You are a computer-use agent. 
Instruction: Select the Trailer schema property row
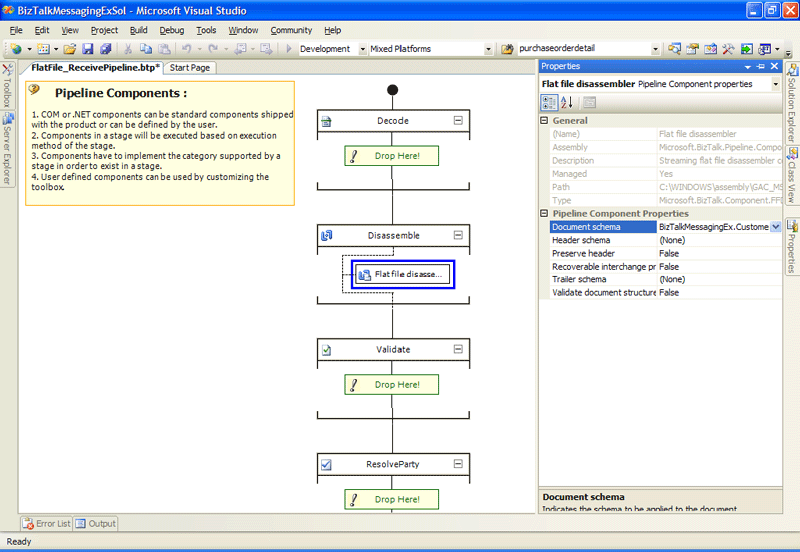[665, 280]
